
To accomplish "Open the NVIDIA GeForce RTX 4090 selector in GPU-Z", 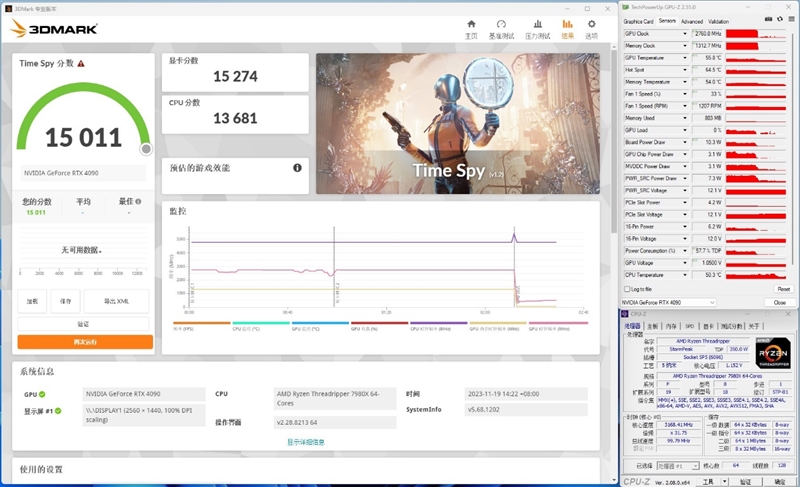I will coord(668,302).
